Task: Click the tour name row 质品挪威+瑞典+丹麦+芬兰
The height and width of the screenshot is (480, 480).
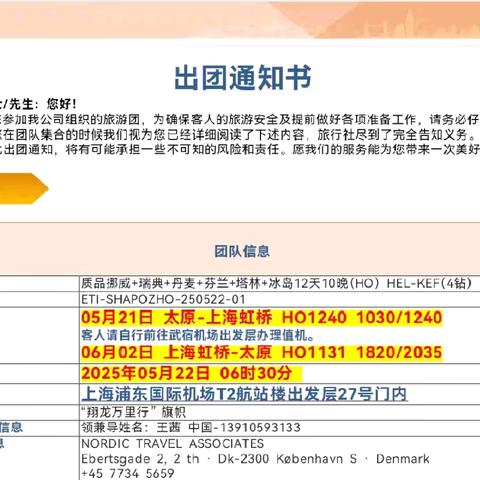Action: click(277, 283)
